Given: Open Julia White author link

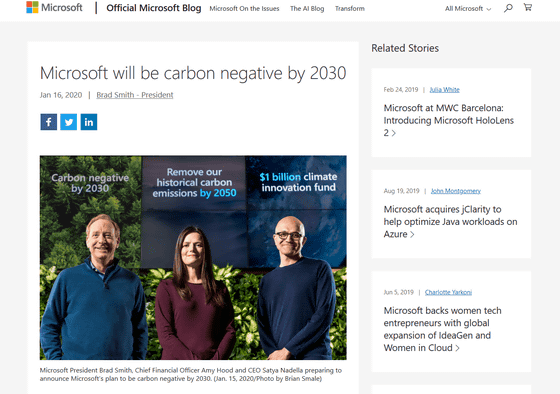Looking at the screenshot, I should coord(445,90).
